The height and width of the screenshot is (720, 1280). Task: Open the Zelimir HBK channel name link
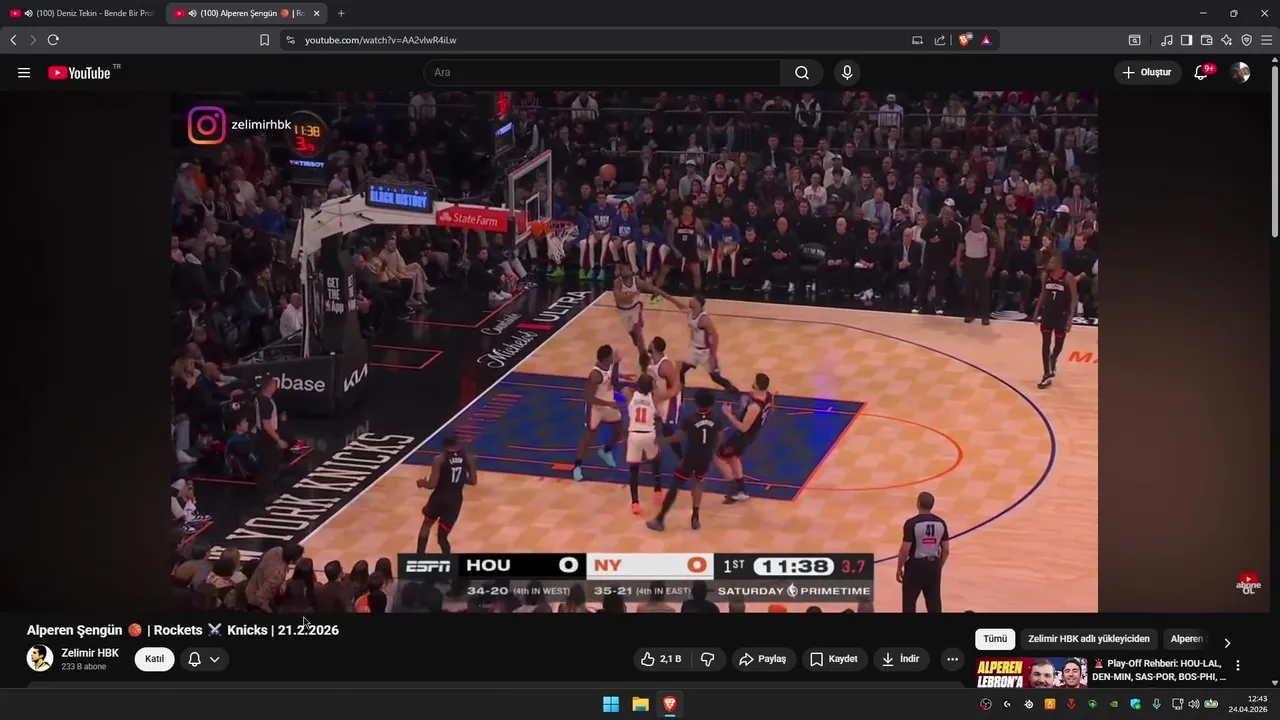coord(90,653)
